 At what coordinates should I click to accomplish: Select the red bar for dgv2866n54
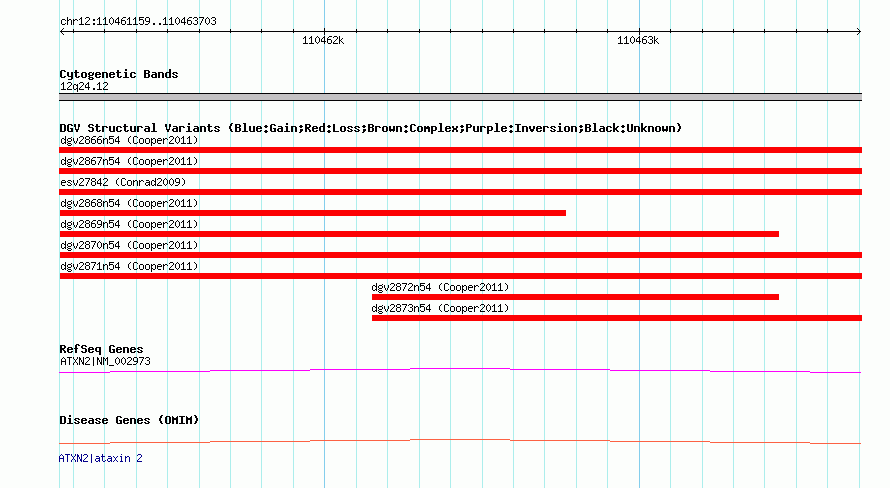[x=460, y=150]
